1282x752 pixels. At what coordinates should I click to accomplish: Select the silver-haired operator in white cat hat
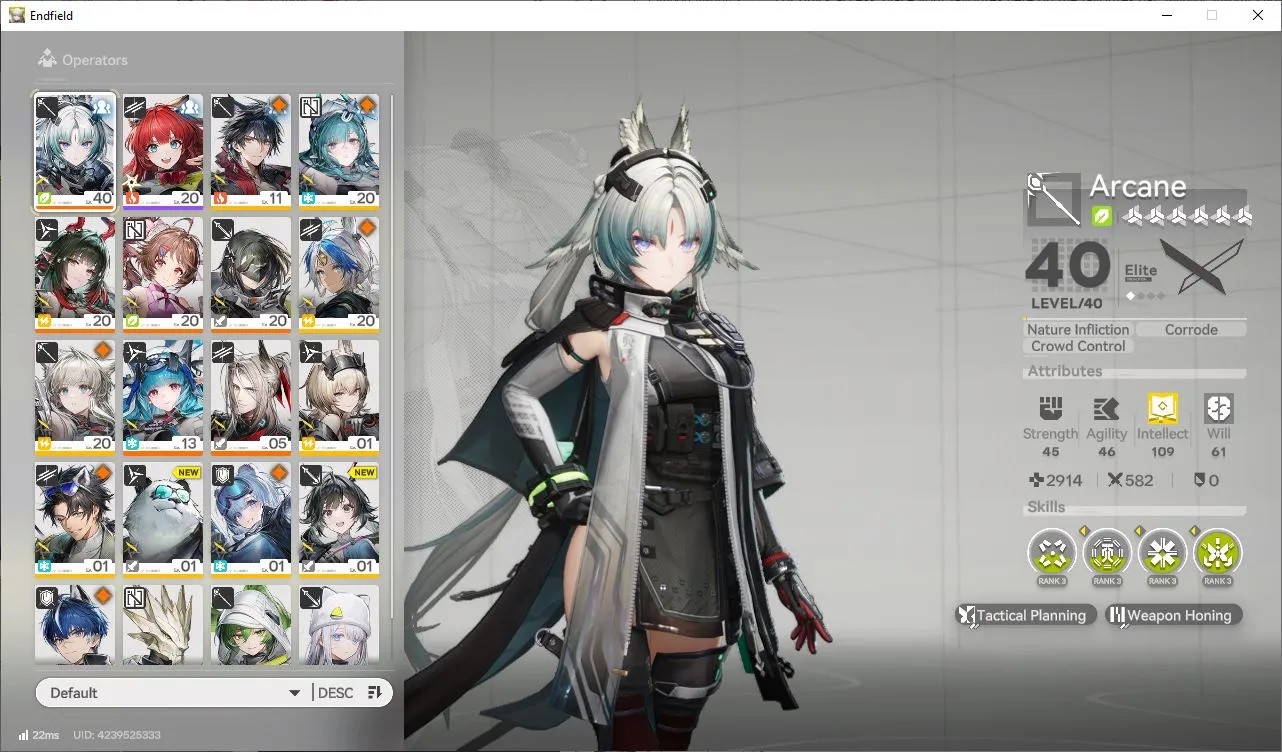tap(339, 625)
